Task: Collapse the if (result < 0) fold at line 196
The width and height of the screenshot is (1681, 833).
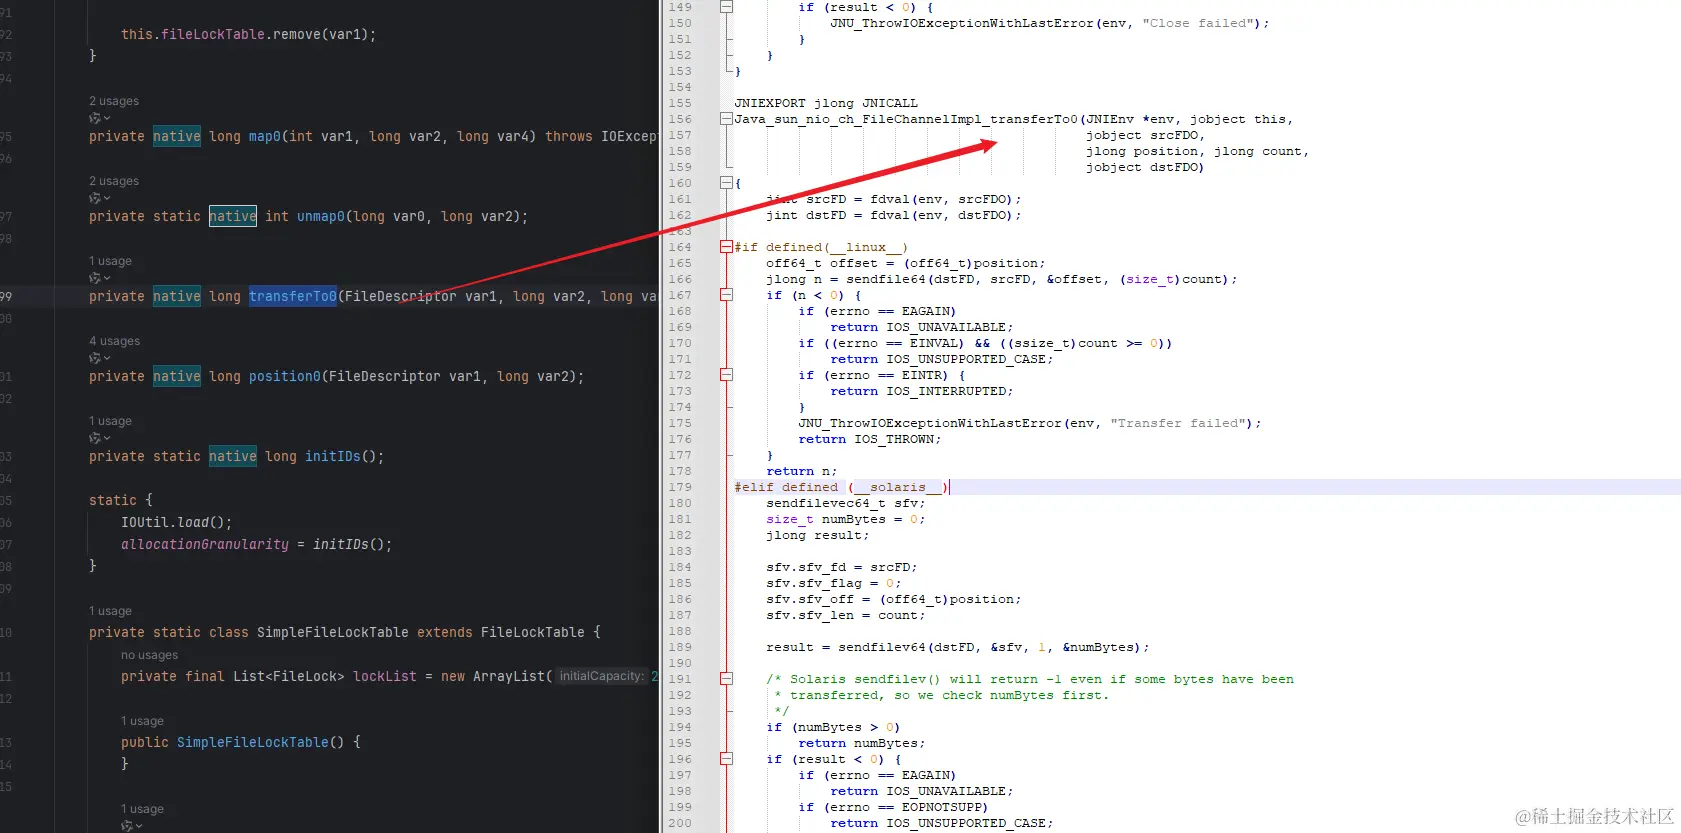Action: (727, 759)
